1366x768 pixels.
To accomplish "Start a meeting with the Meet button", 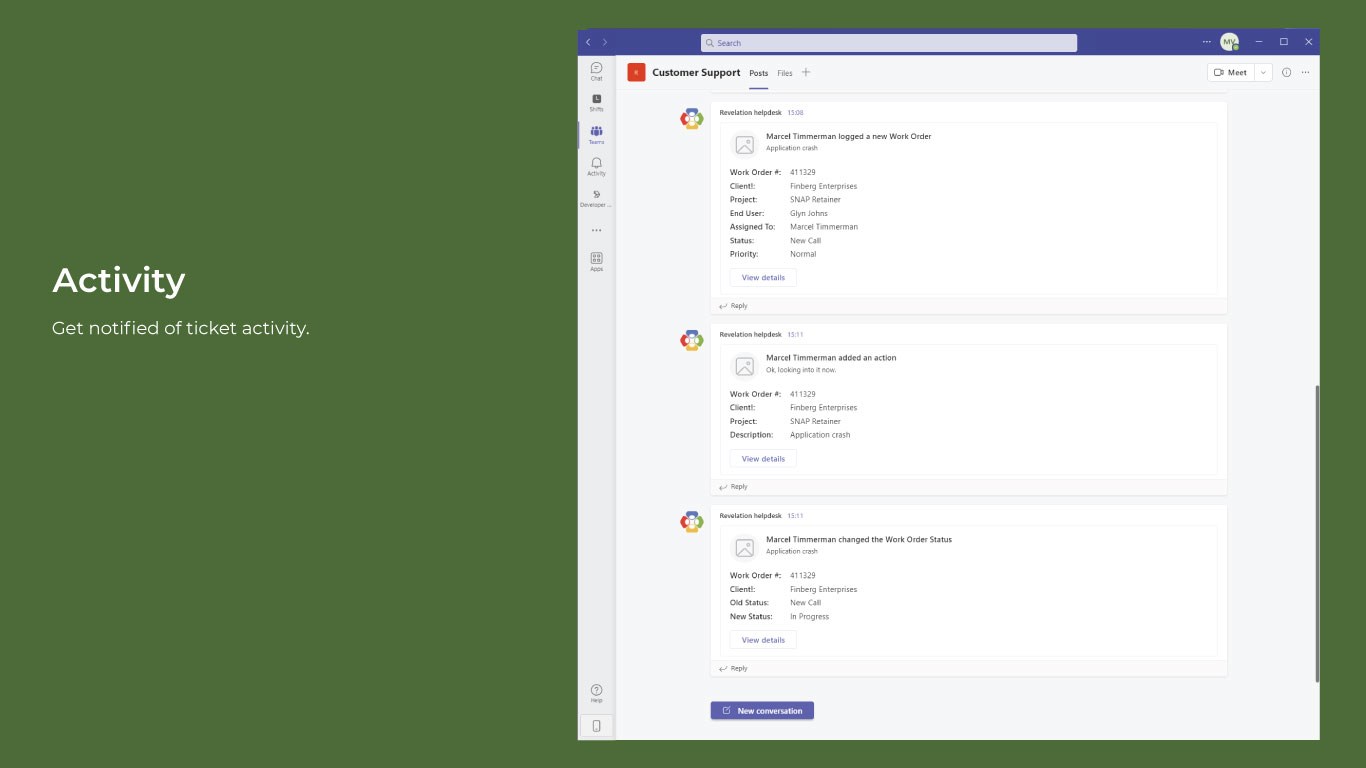I will [1231, 72].
